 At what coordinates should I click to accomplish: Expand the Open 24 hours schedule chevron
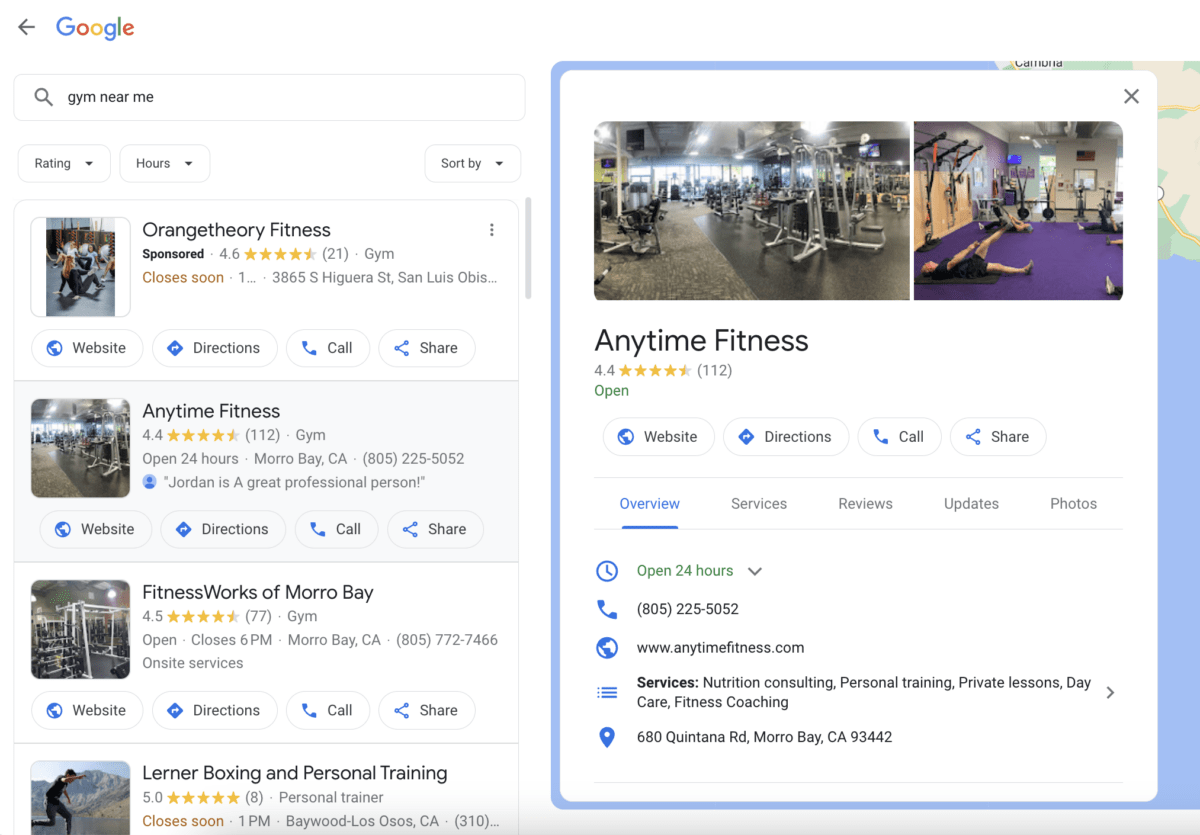755,571
